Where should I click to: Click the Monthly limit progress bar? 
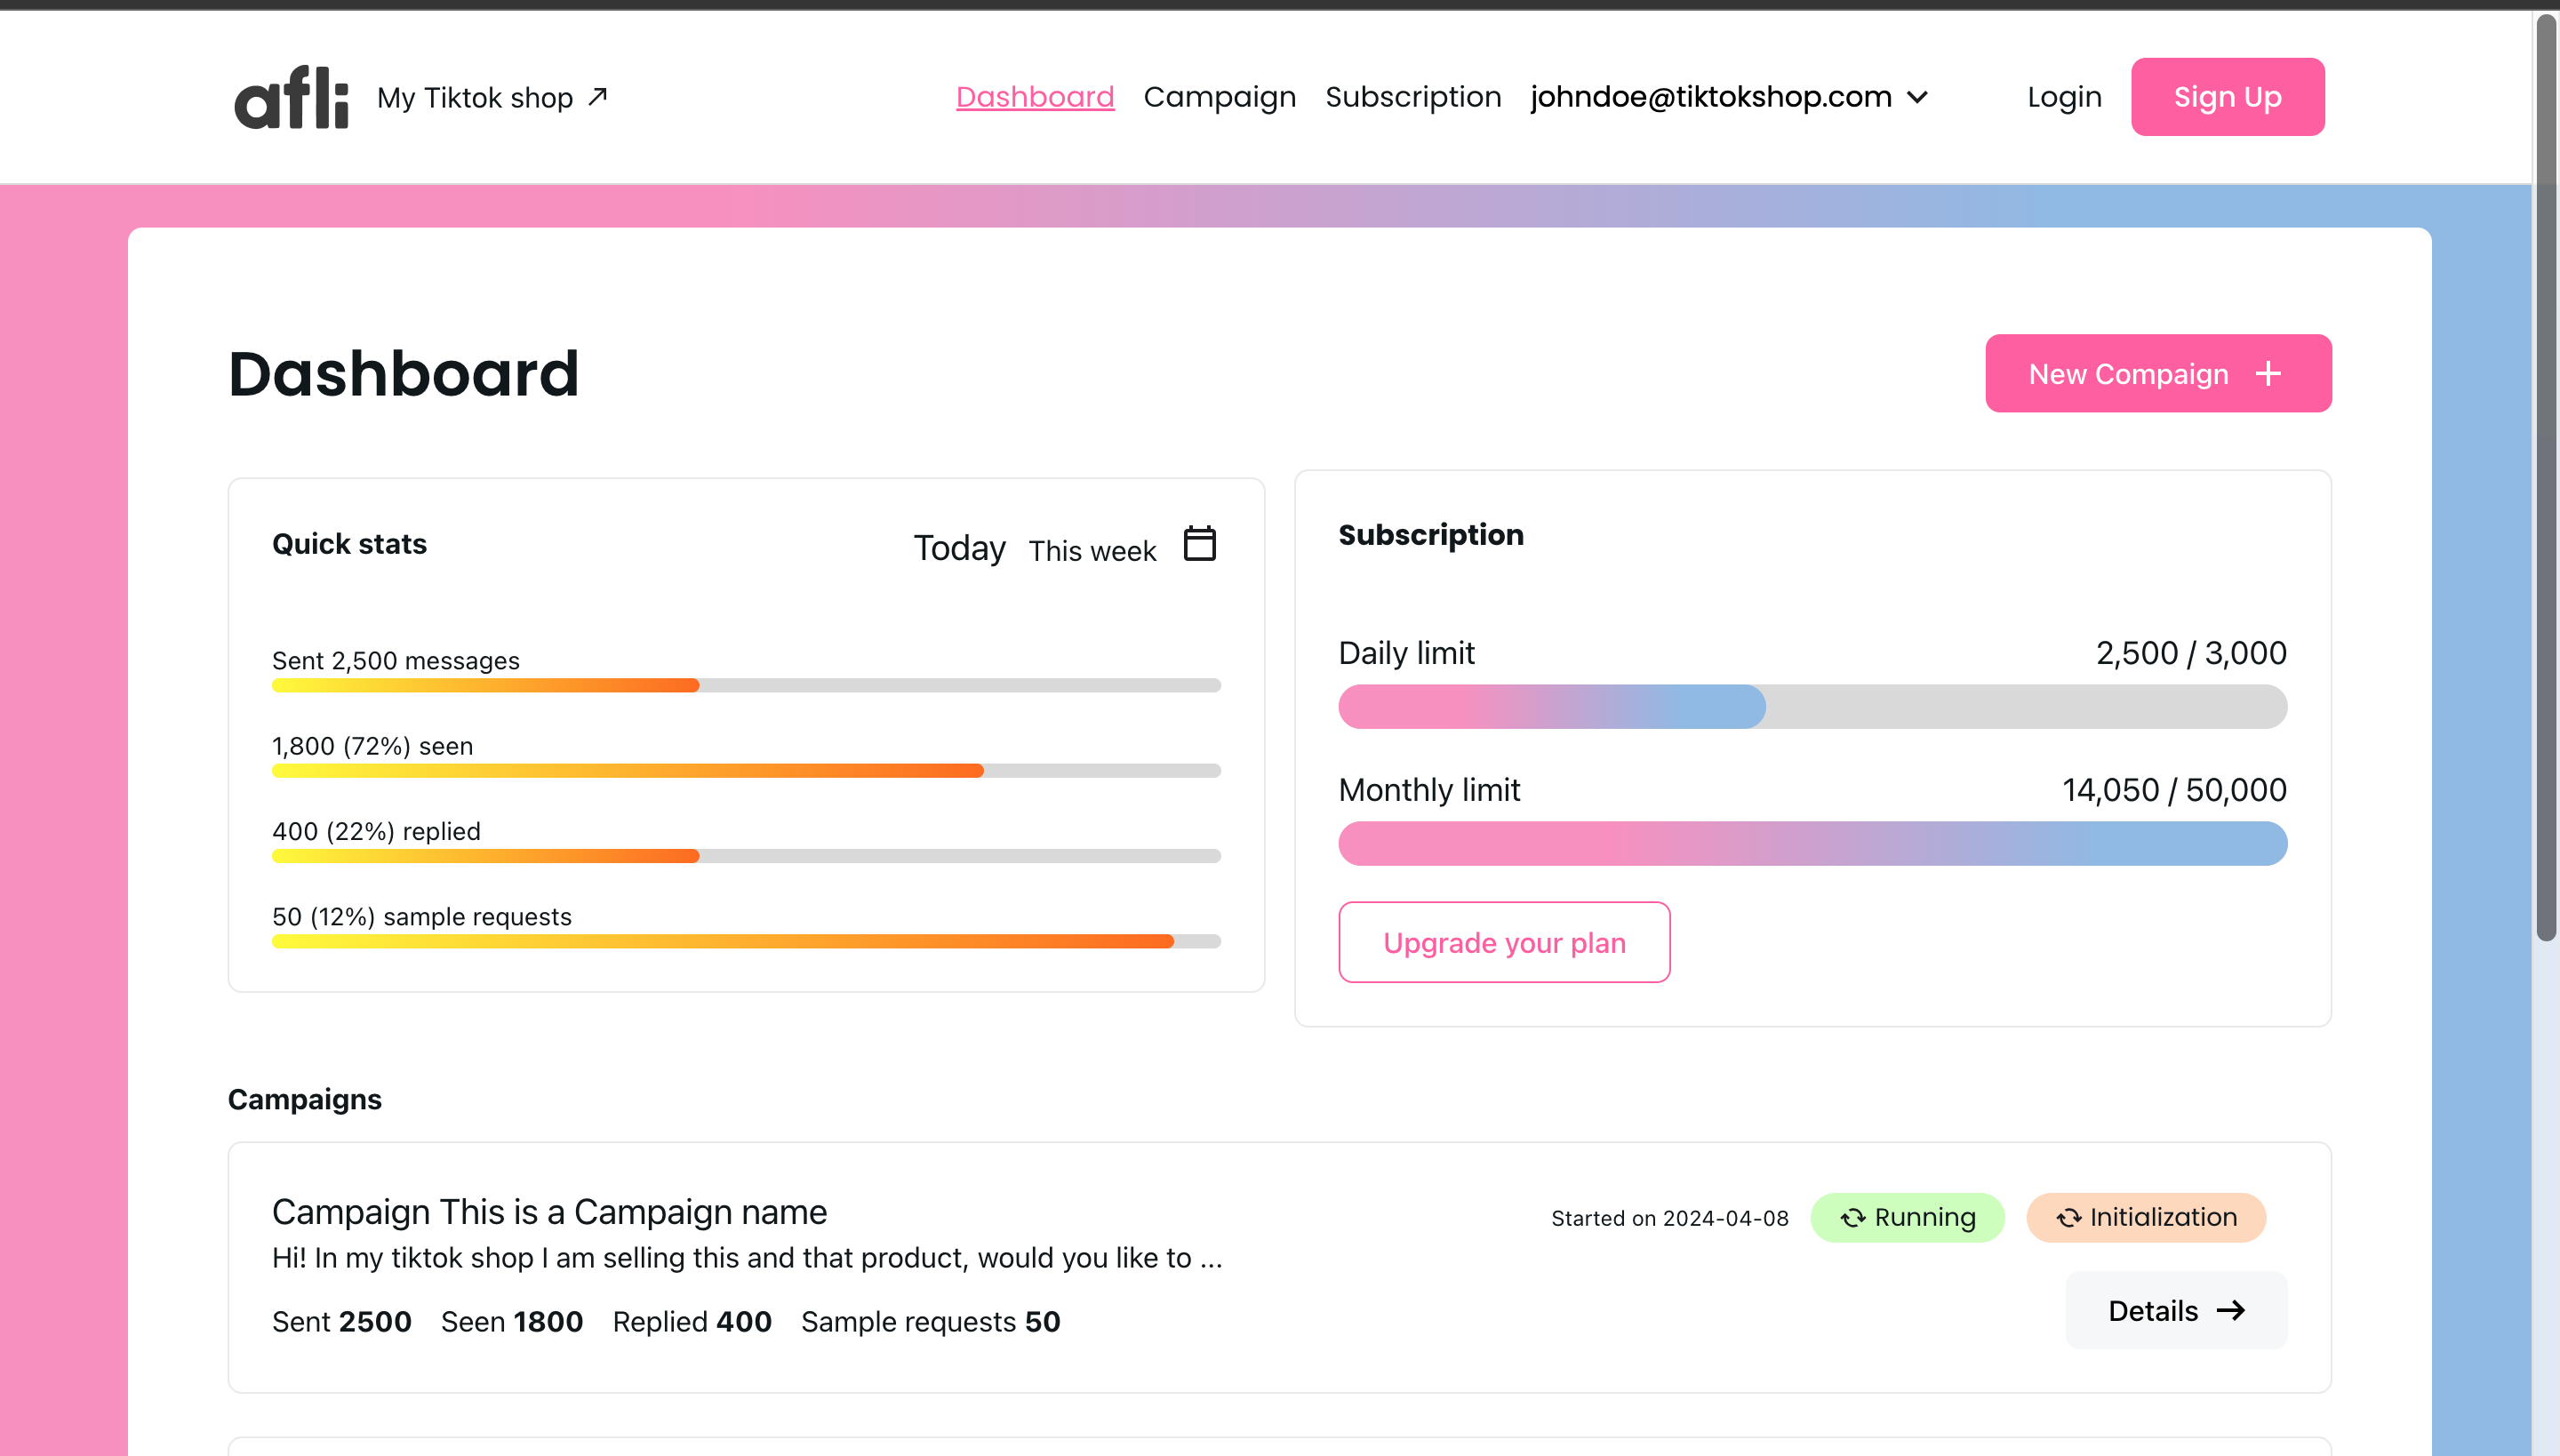click(x=1812, y=843)
